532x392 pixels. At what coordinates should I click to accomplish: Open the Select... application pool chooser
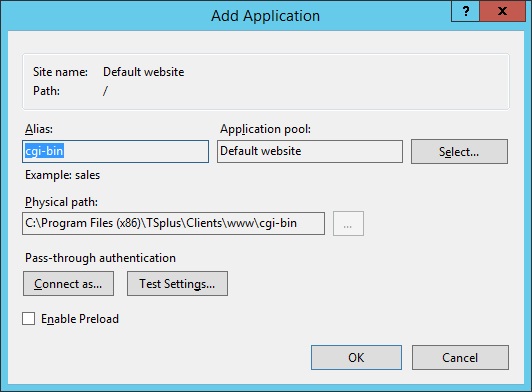[459, 151]
